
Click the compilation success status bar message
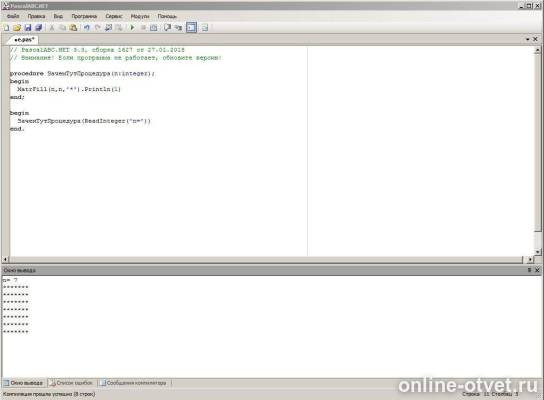tap(49, 394)
